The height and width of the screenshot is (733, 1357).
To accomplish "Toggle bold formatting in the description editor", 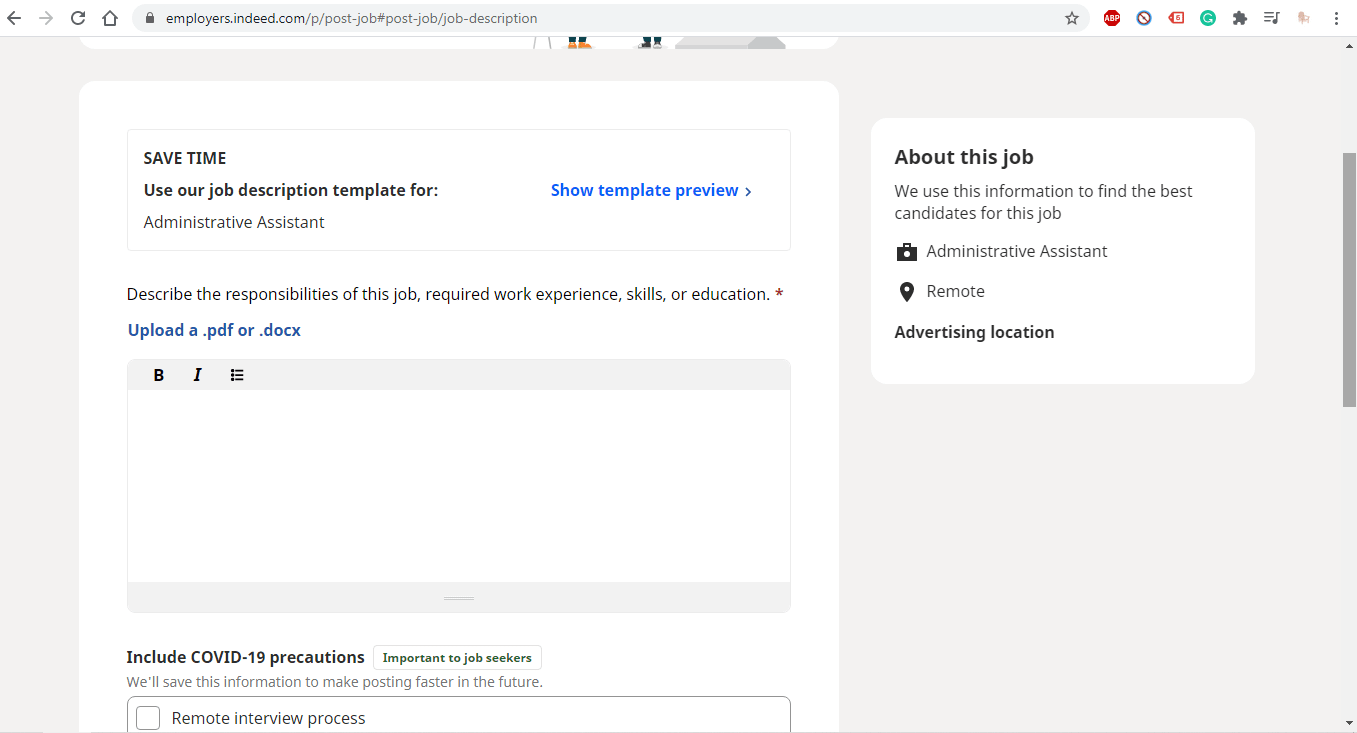I will point(159,374).
